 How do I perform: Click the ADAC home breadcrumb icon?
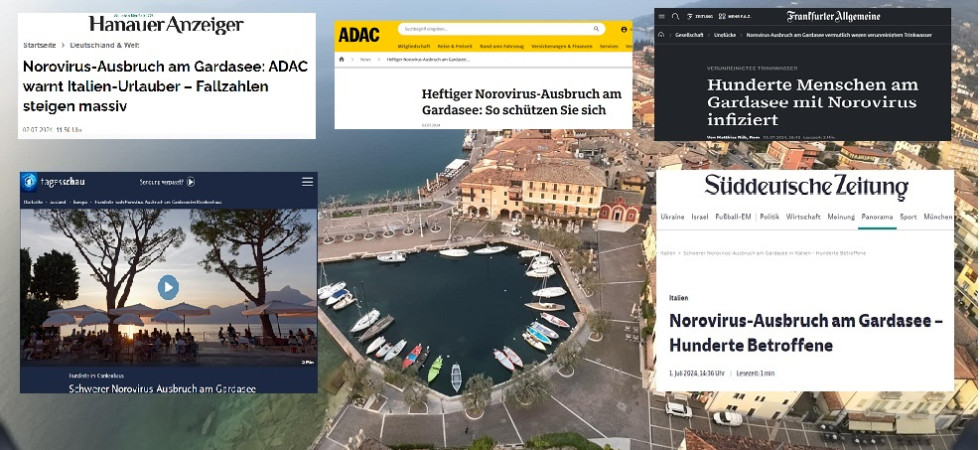[x=342, y=60]
